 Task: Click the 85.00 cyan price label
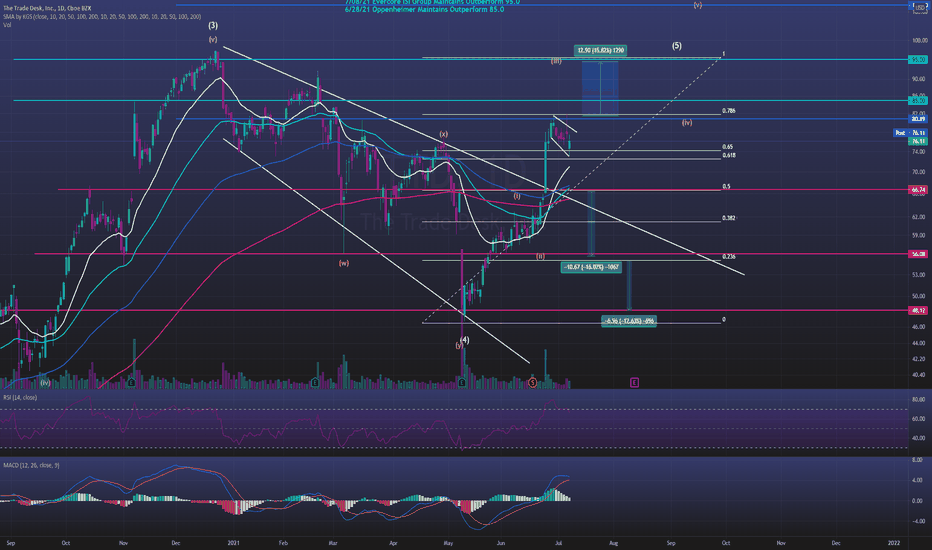tap(918, 100)
